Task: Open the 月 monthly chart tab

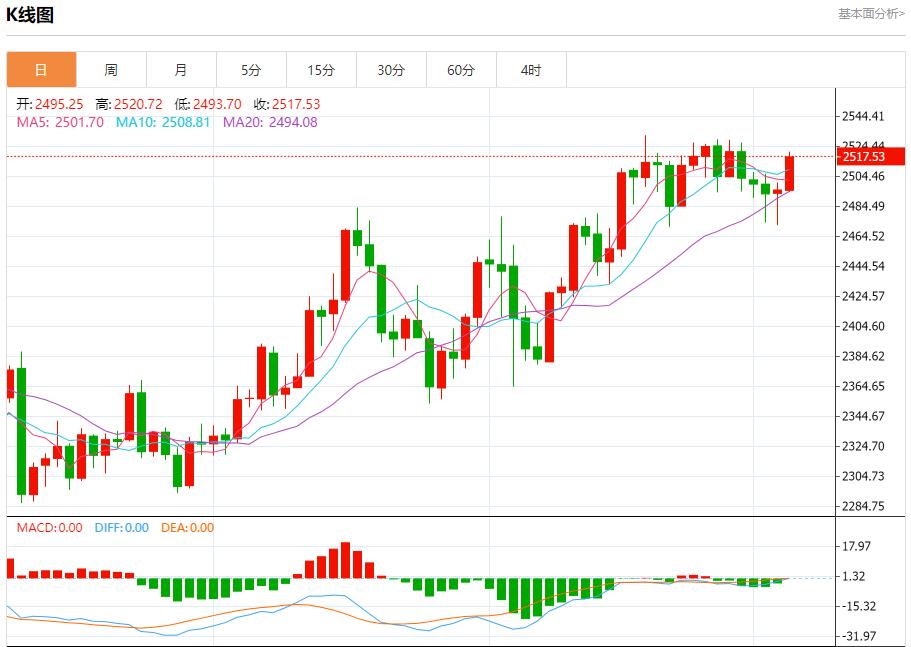Action: point(181,70)
